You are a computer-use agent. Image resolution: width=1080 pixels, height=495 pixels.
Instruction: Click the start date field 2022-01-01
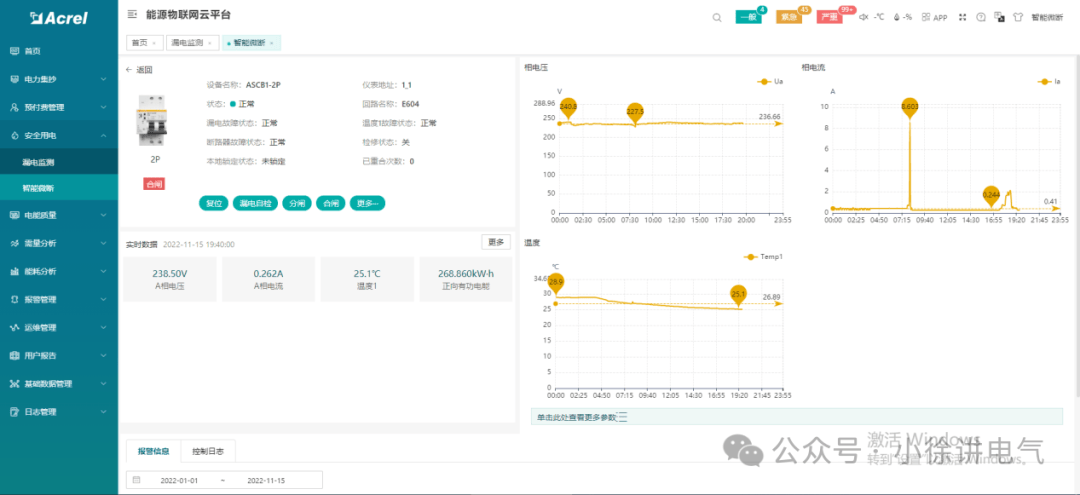(179, 480)
